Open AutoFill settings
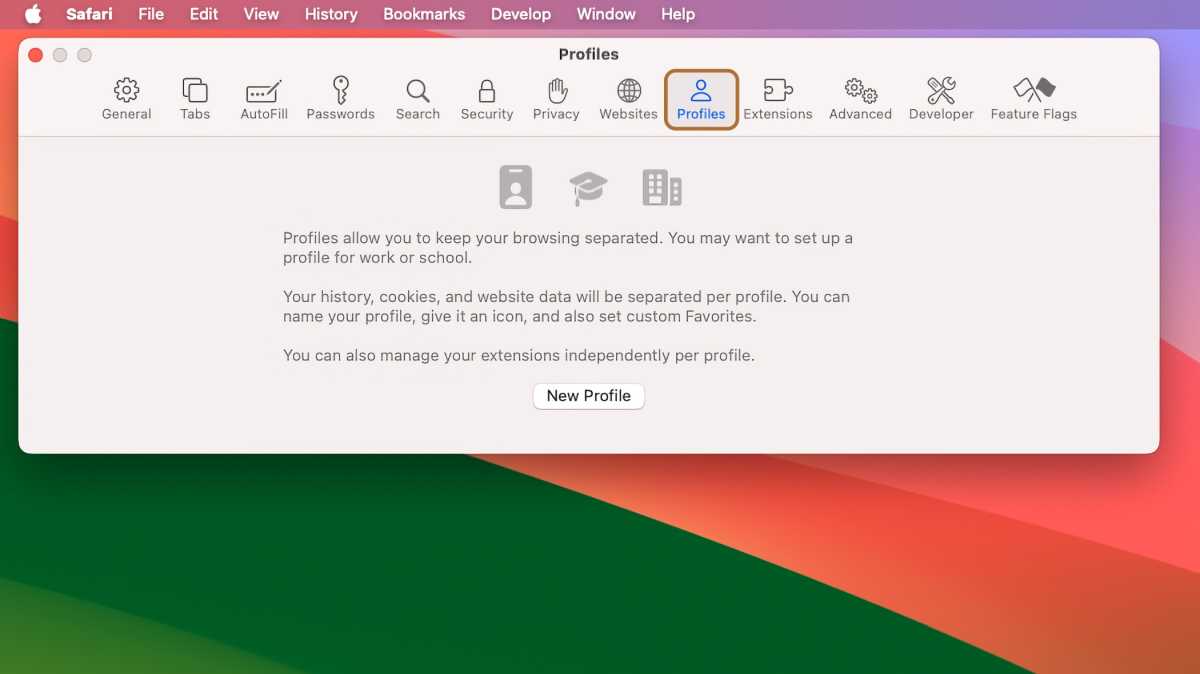 tap(264, 99)
